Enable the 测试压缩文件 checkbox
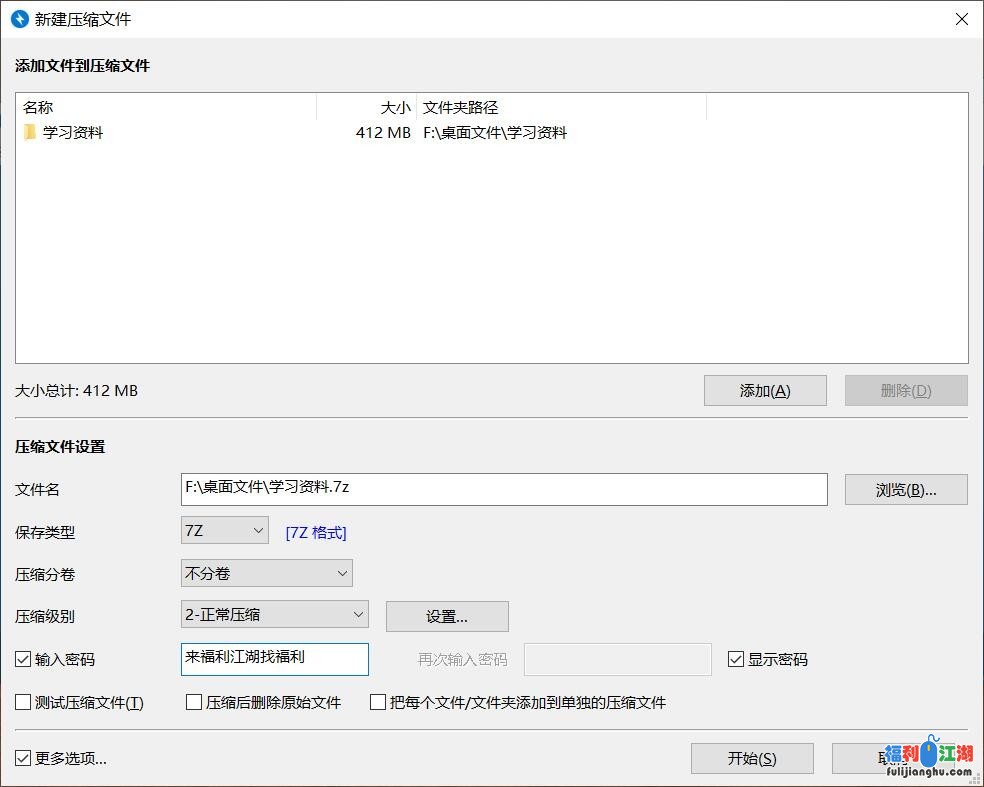This screenshot has height=787, width=984. pos(21,703)
